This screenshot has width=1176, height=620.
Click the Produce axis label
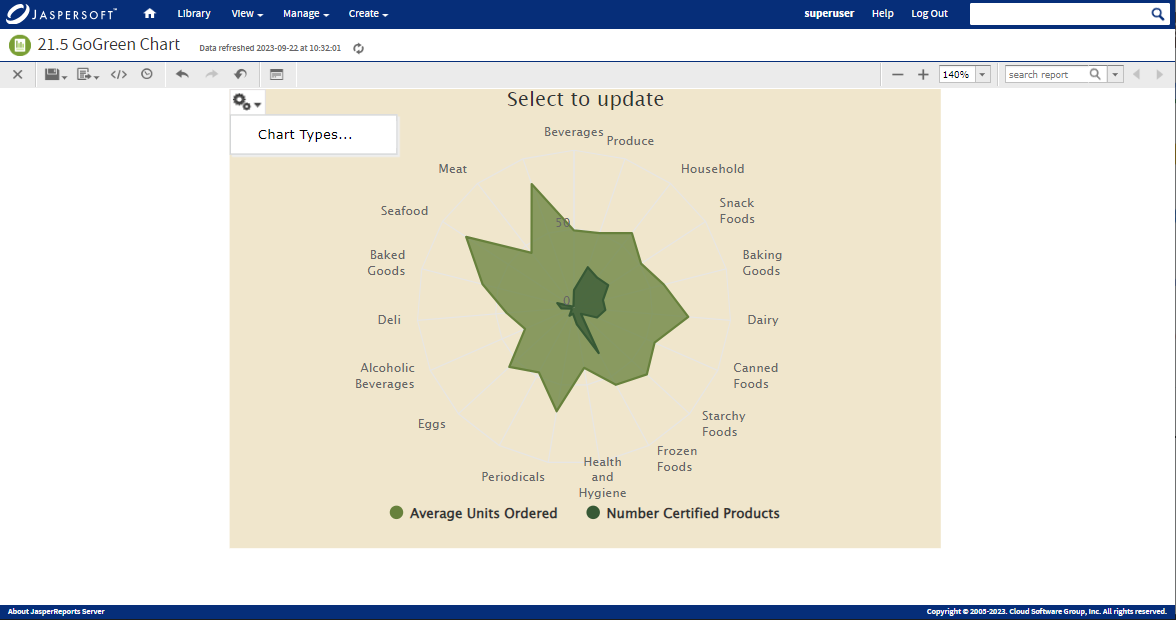coord(630,141)
